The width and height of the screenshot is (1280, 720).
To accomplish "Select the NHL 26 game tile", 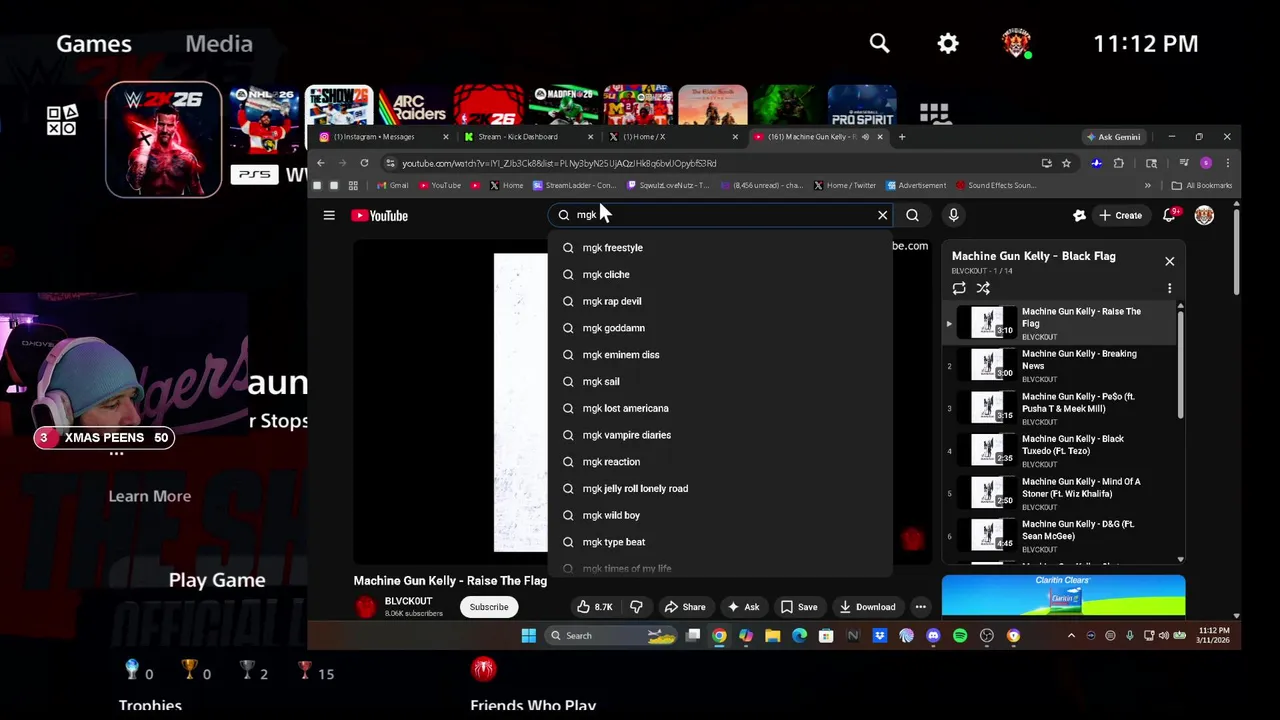I will [264, 121].
